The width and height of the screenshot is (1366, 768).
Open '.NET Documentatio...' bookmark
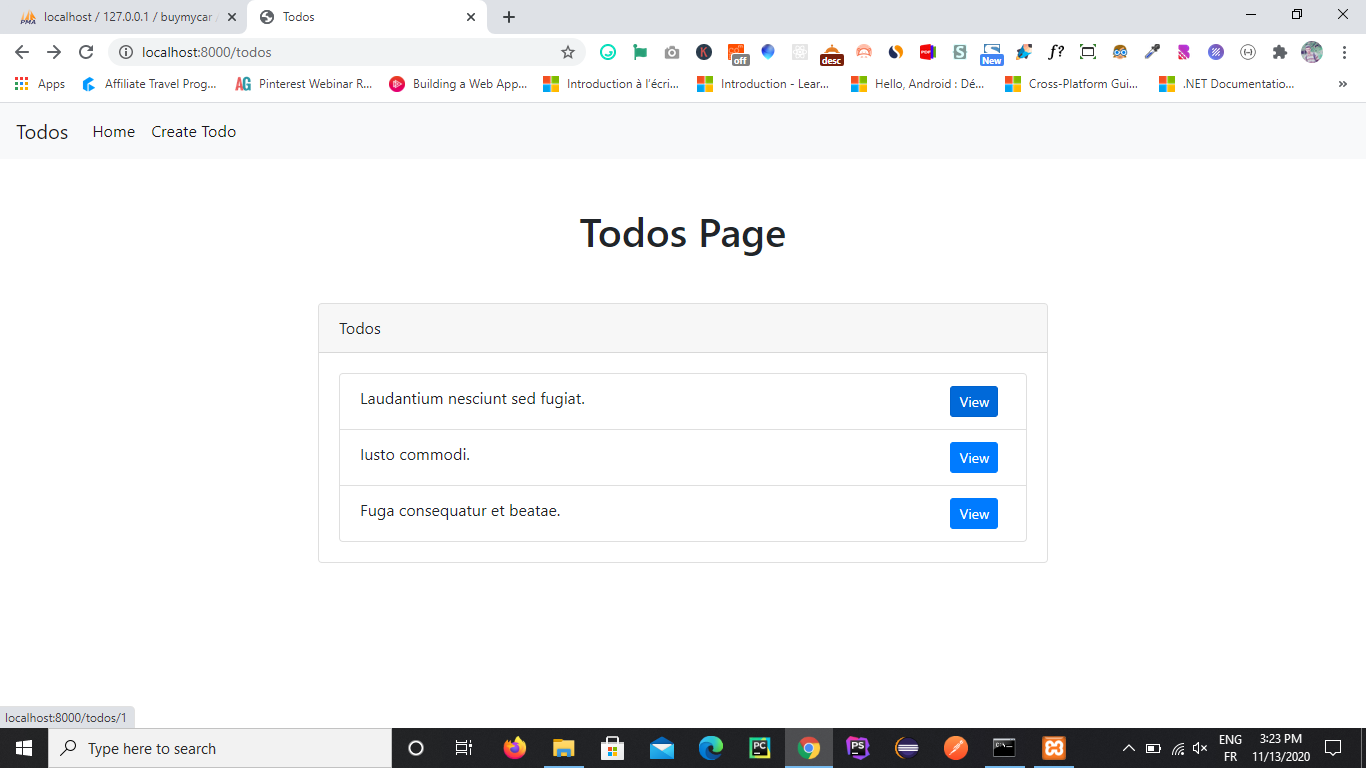(x=1228, y=84)
